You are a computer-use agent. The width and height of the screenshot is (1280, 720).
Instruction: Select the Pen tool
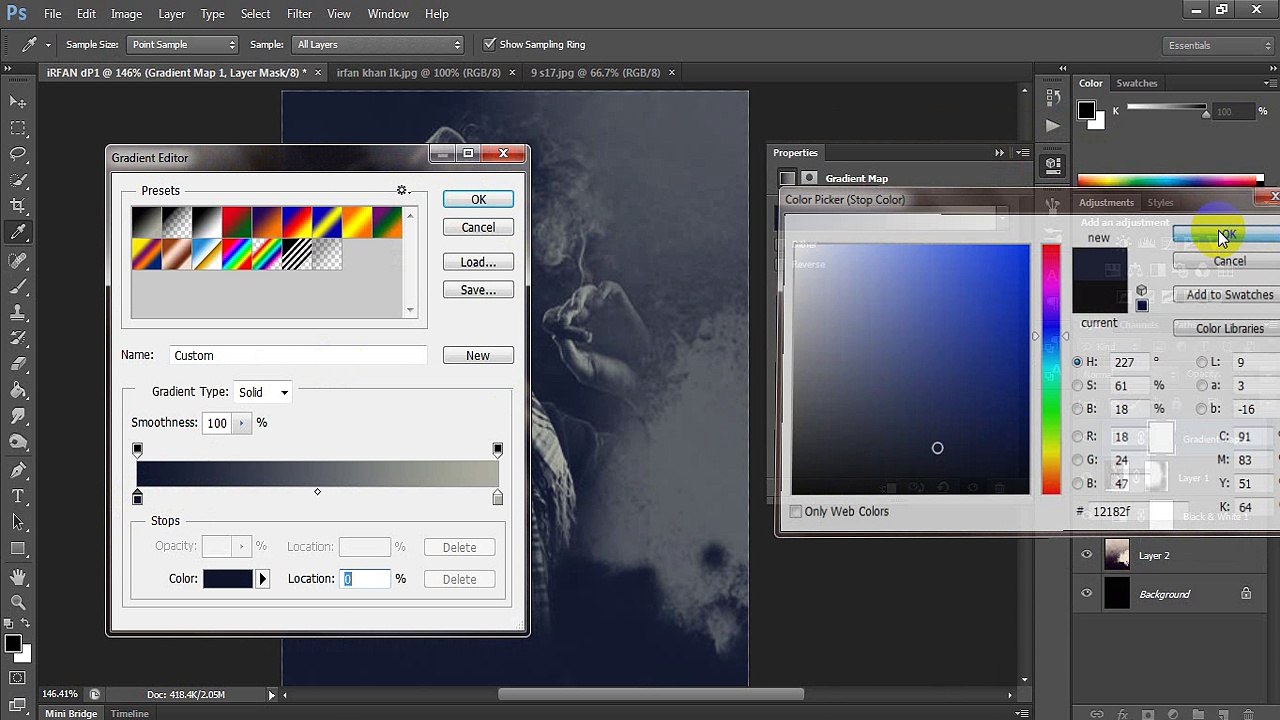click(18, 470)
